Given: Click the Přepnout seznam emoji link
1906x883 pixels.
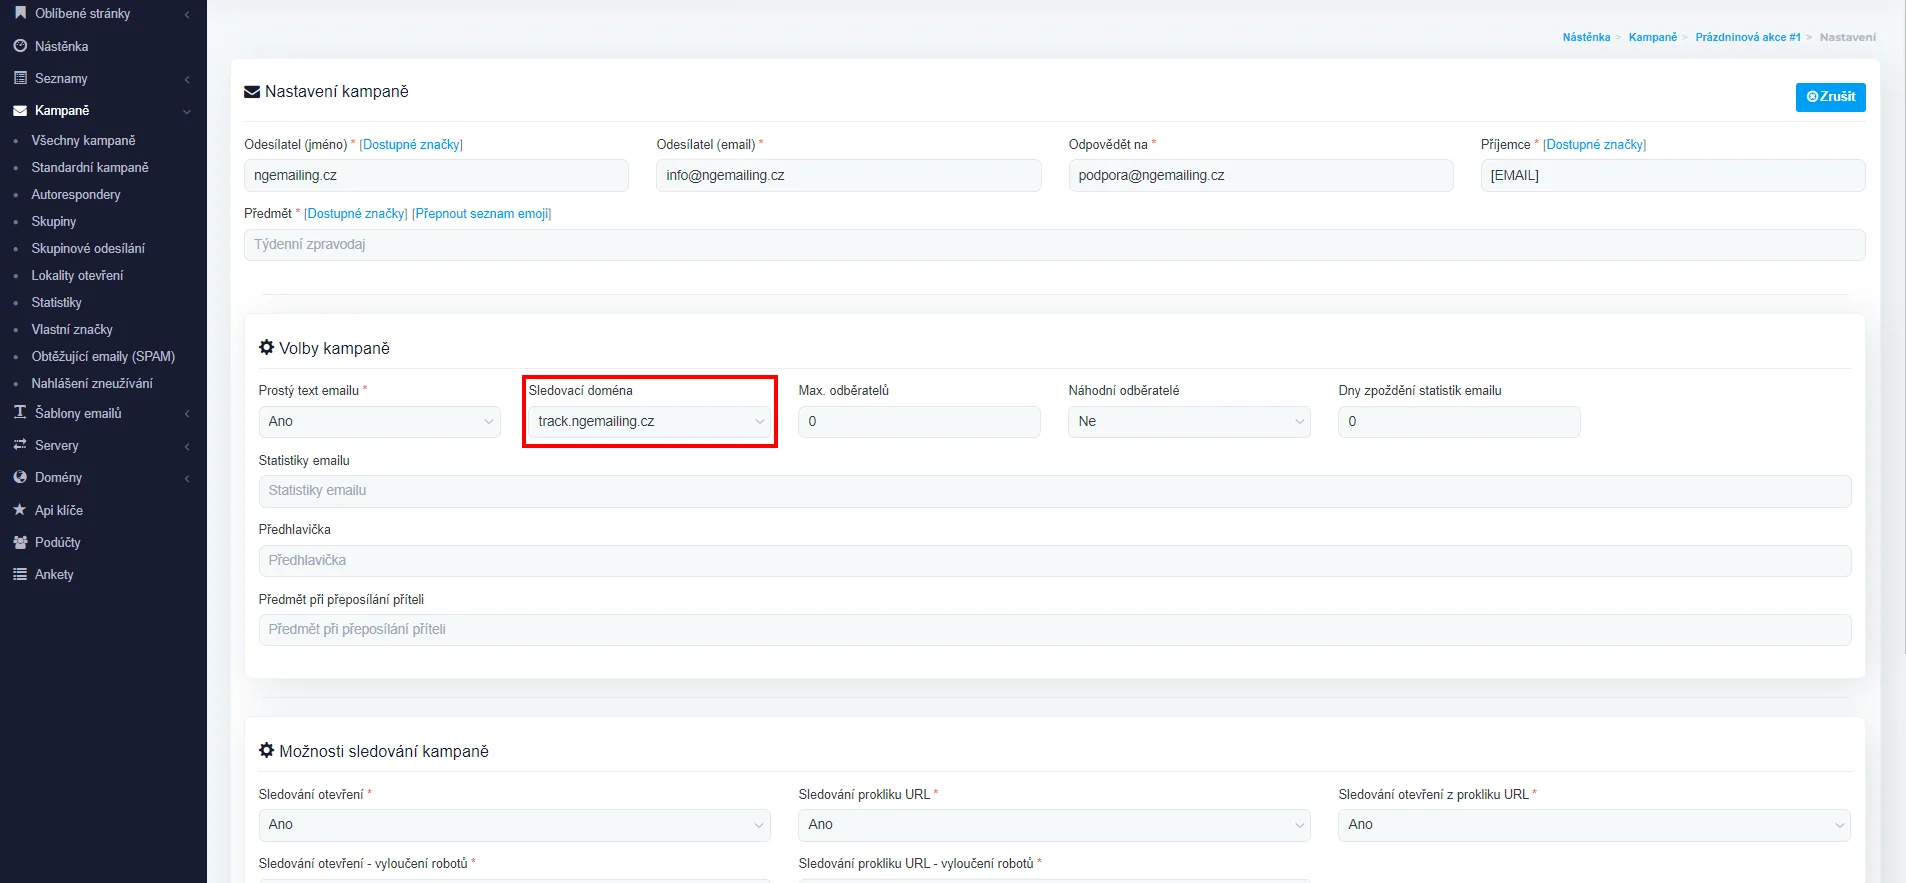Looking at the screenshot, I should [x=481, y=214].
